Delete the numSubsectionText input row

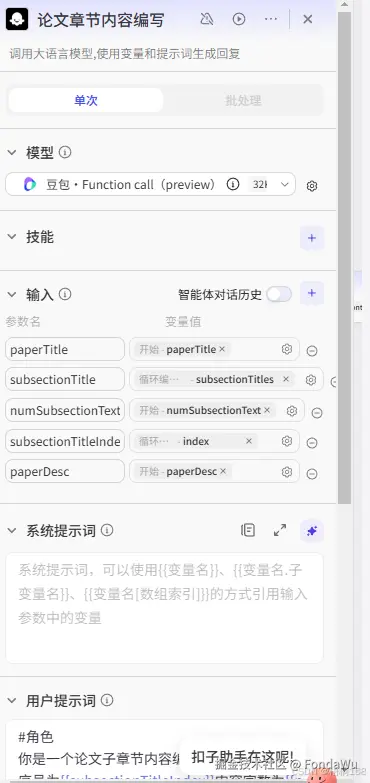tap(317, 413)
